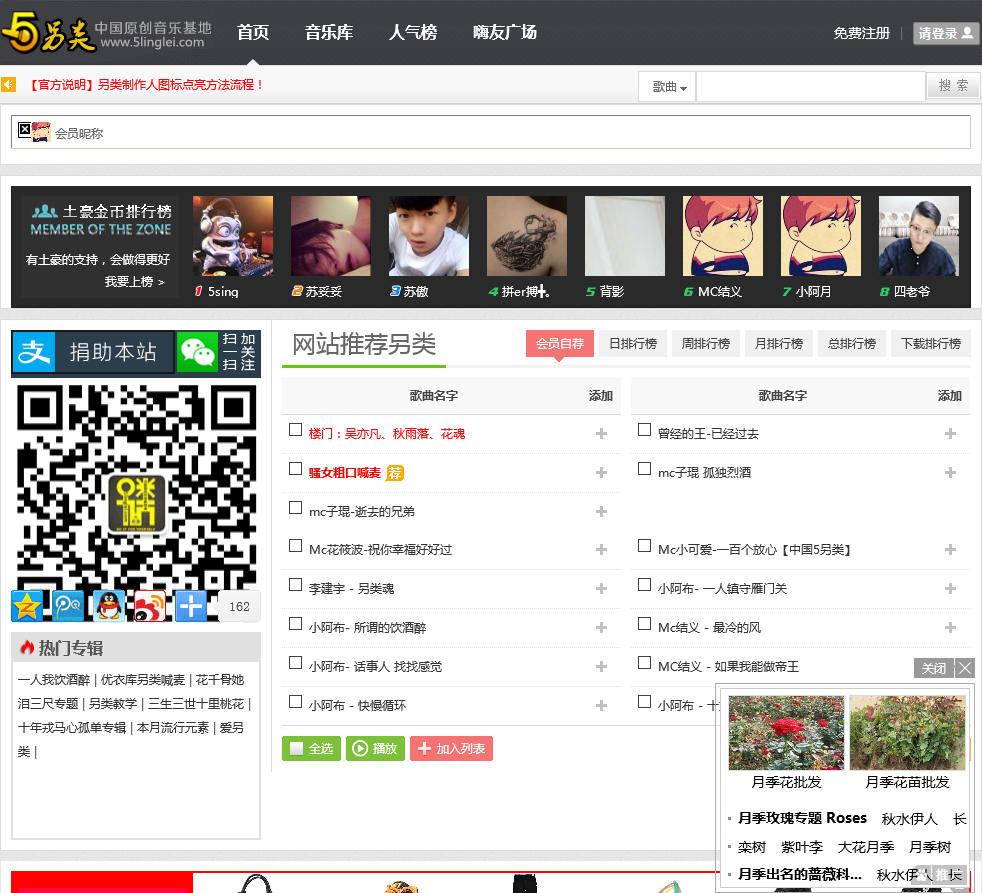Screen dimensions: 982x893
Task: Click the 全选 button
Action: click(312, 748)
